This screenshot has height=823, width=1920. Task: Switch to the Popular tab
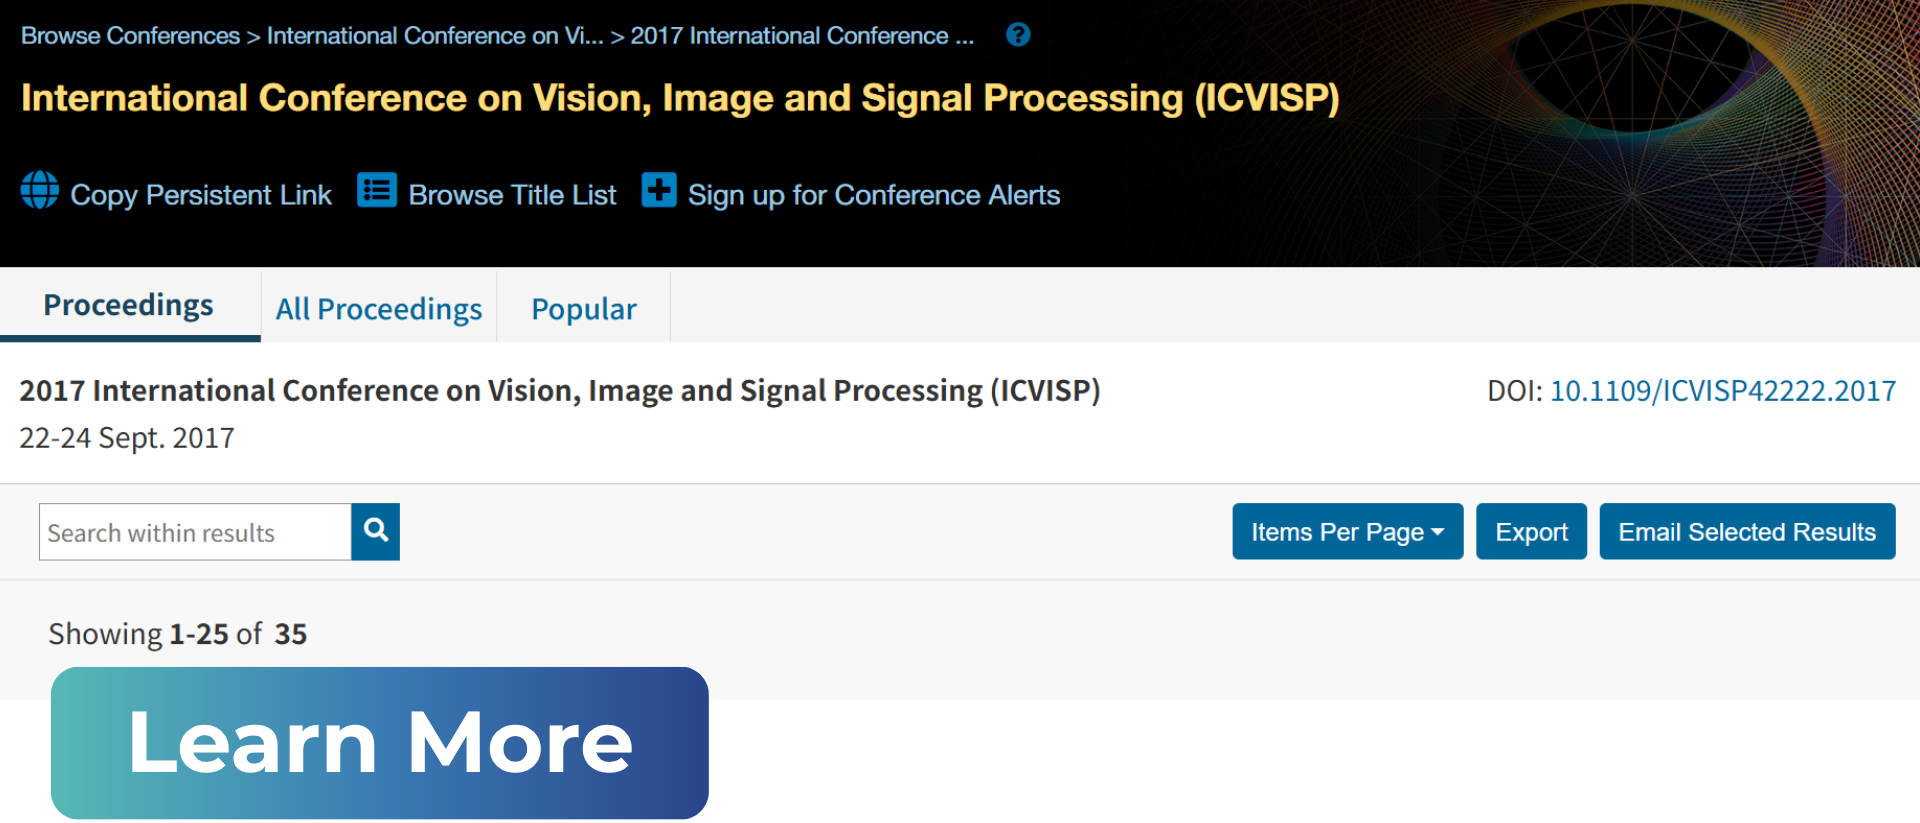584,309
